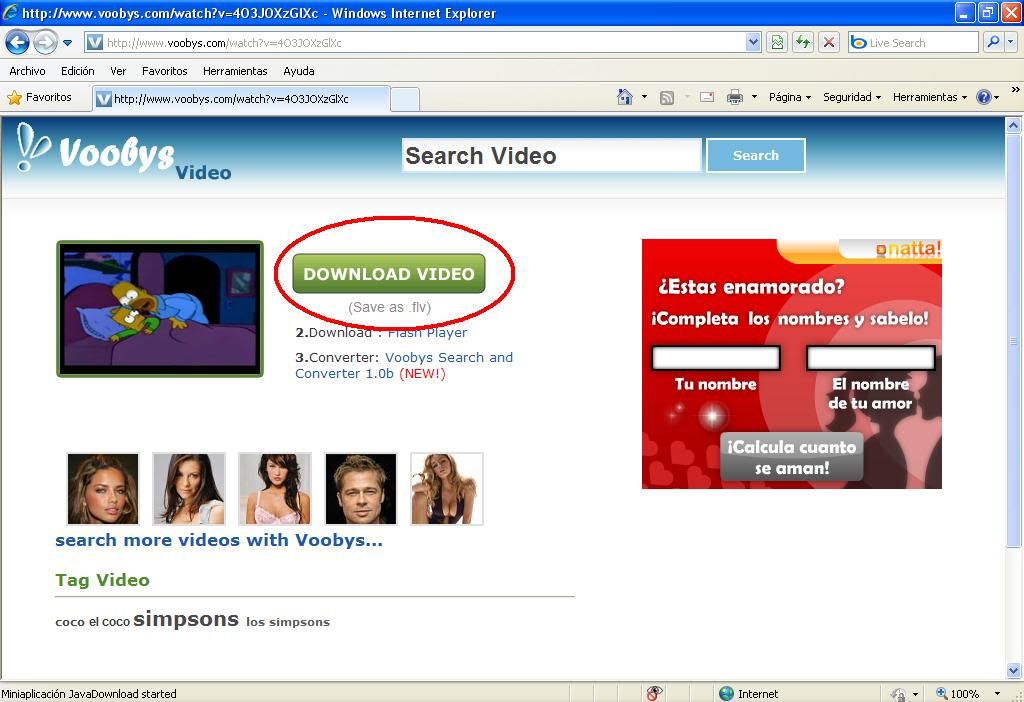
Task: Open the Seguridad command bar menu
Action: pos(852,97)
